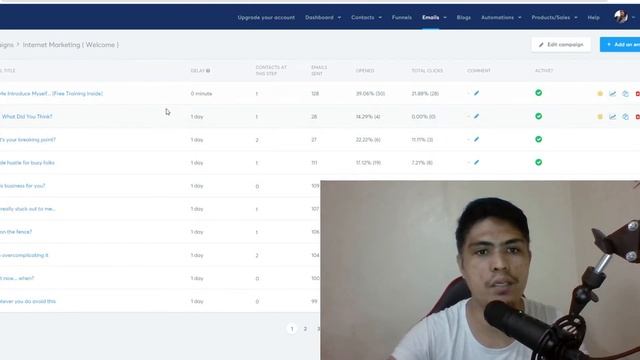Edit comment pencil for 'What Did You Think?' email
The width and height of the screenshot is (640, 360).
click(x=476, y=116)
